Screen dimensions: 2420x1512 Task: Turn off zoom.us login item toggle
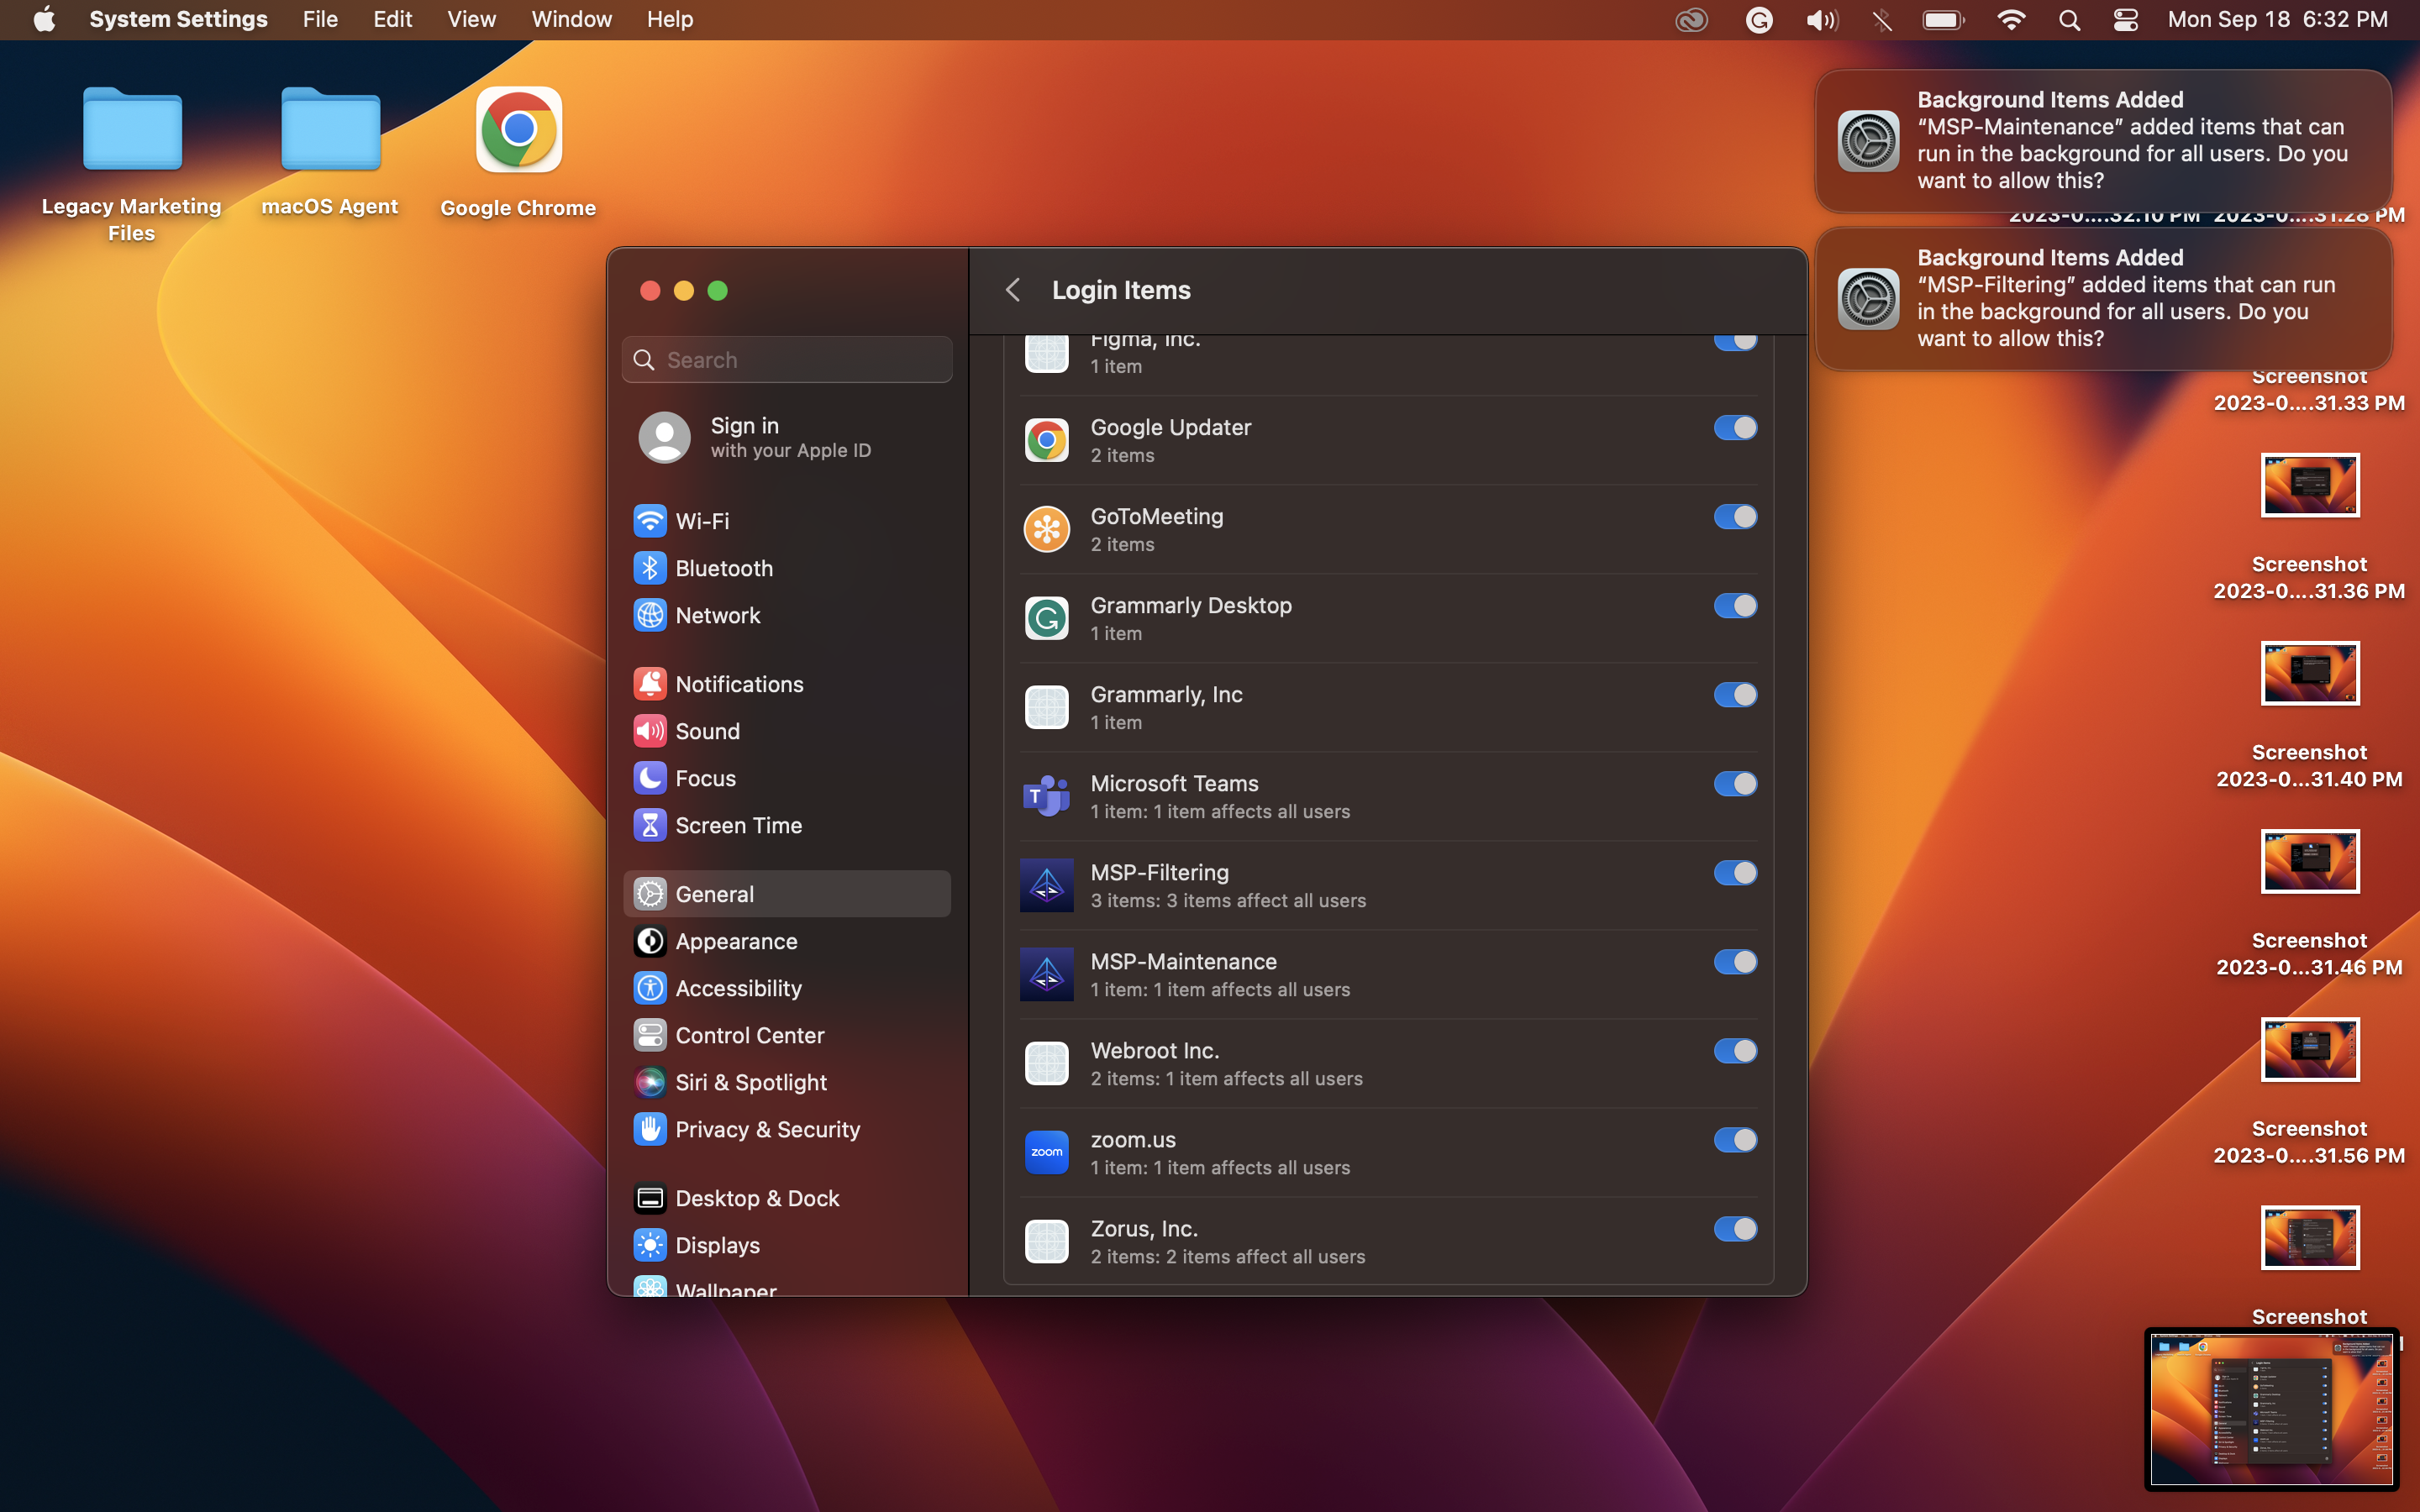1735,1140
